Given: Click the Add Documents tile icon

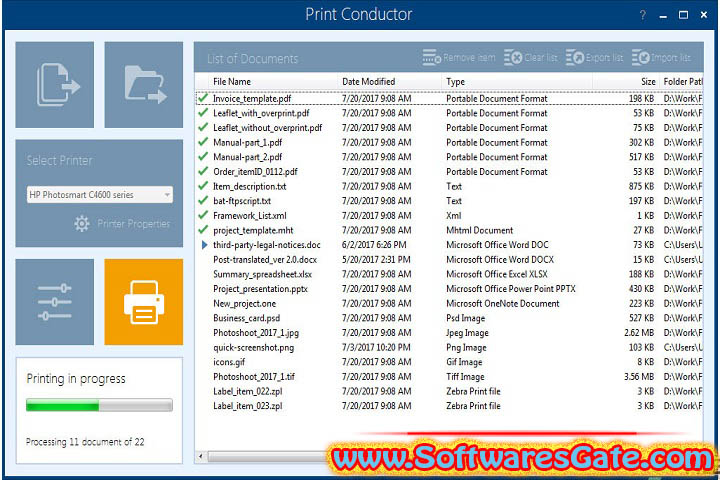Looking at the screenshot, I should [x=58, y=85].
